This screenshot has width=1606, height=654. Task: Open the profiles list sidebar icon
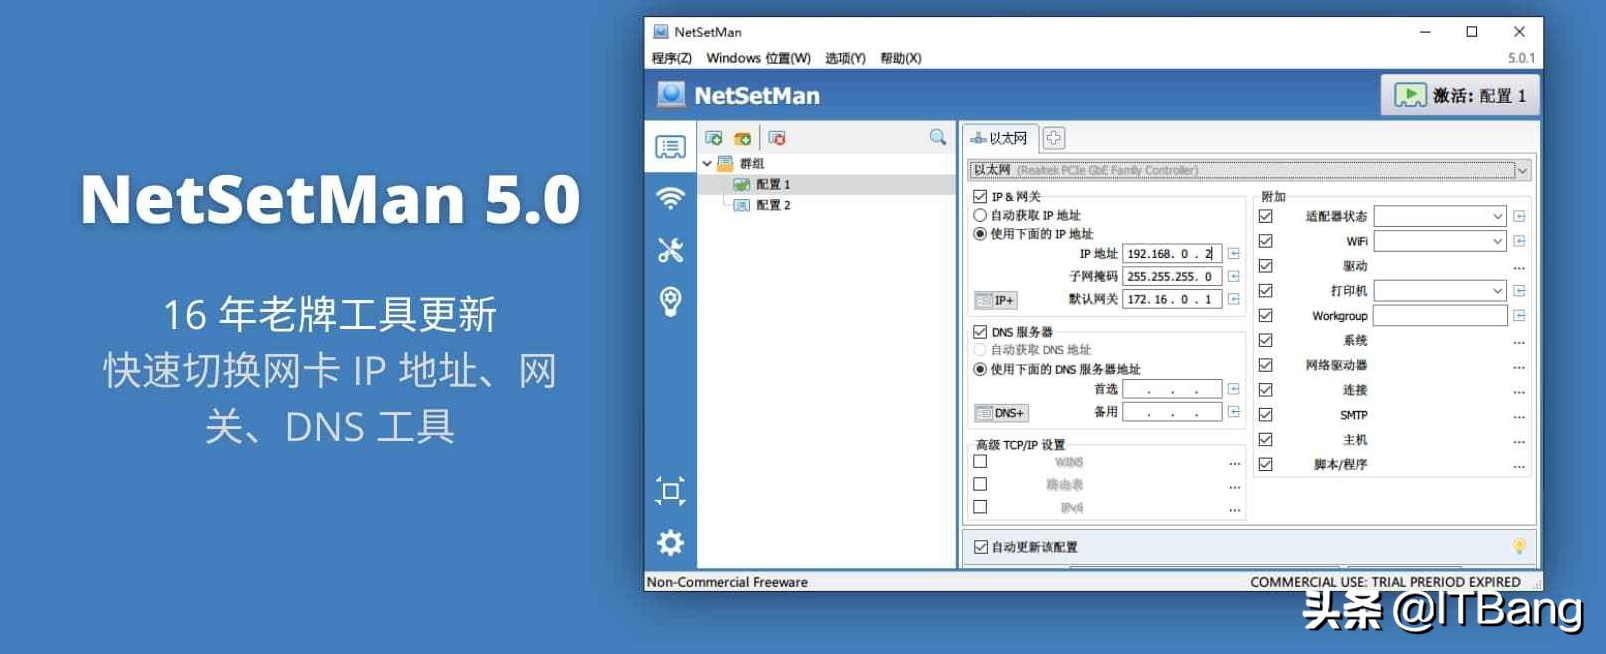pyautogui.click(x=670, y=147)
